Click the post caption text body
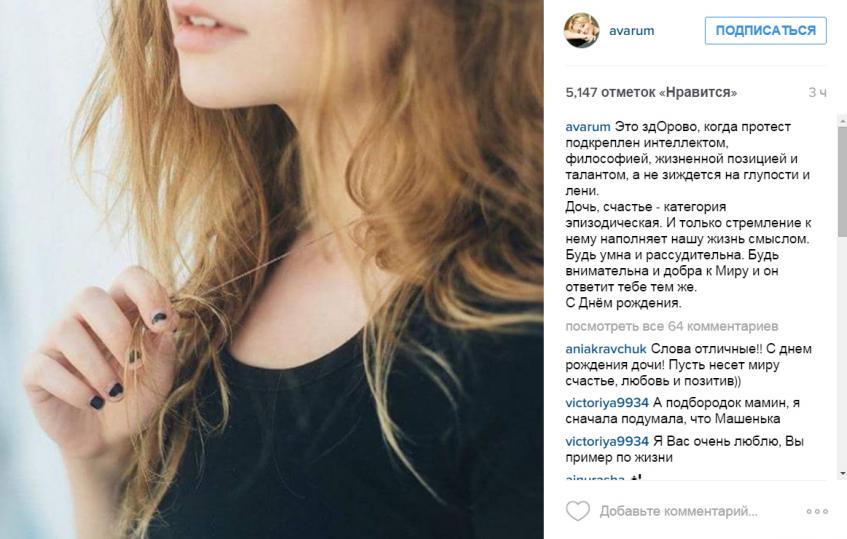 click(688, 214)
